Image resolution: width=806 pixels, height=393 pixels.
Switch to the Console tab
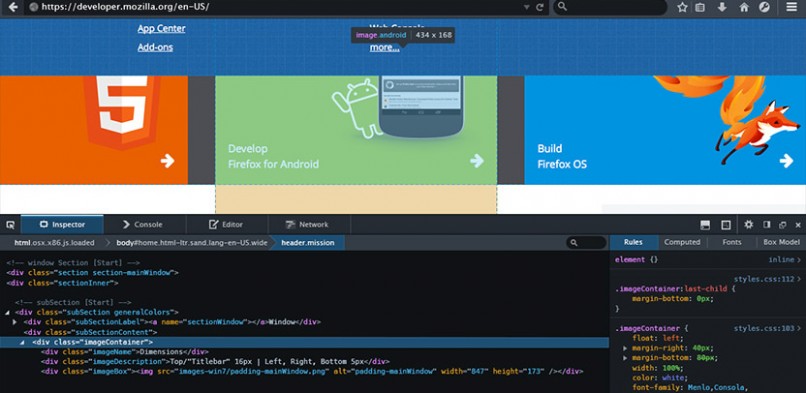pyautogui.click(x=143, y=224)
